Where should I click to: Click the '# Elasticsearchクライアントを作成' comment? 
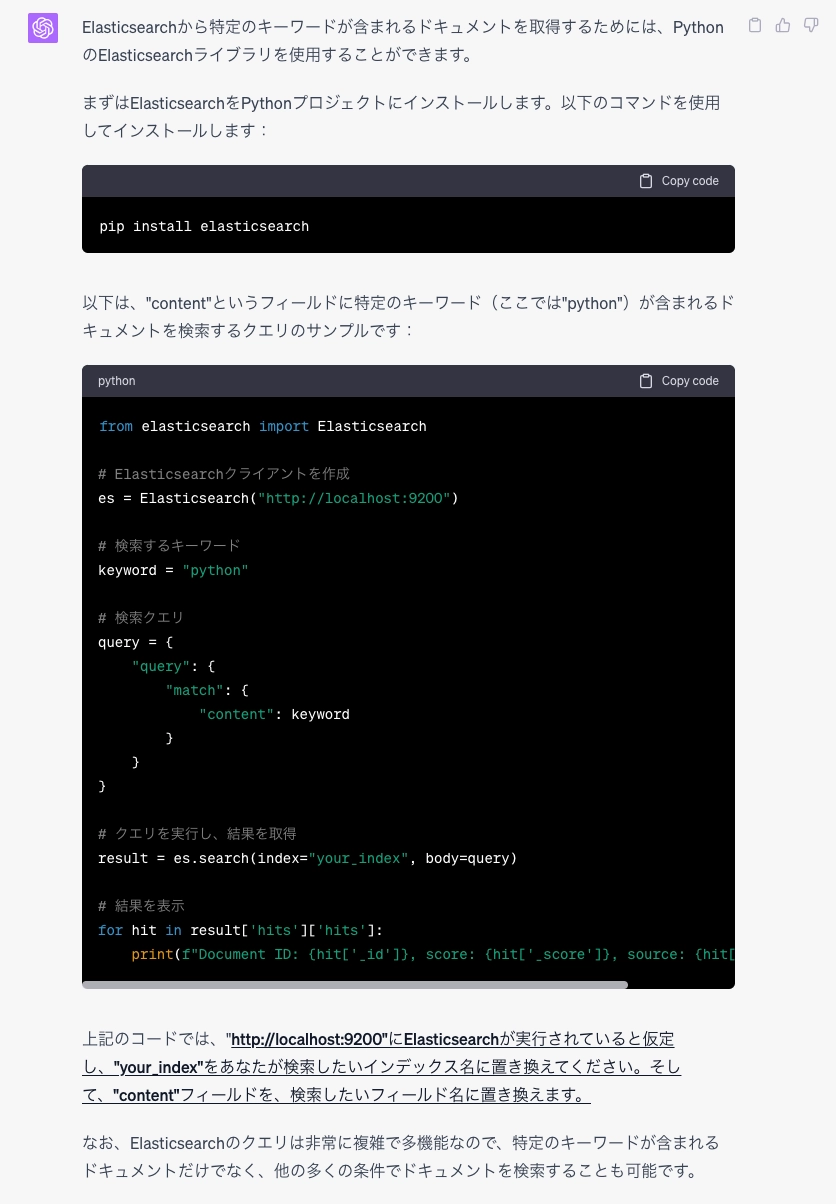(x=224, y=474)
